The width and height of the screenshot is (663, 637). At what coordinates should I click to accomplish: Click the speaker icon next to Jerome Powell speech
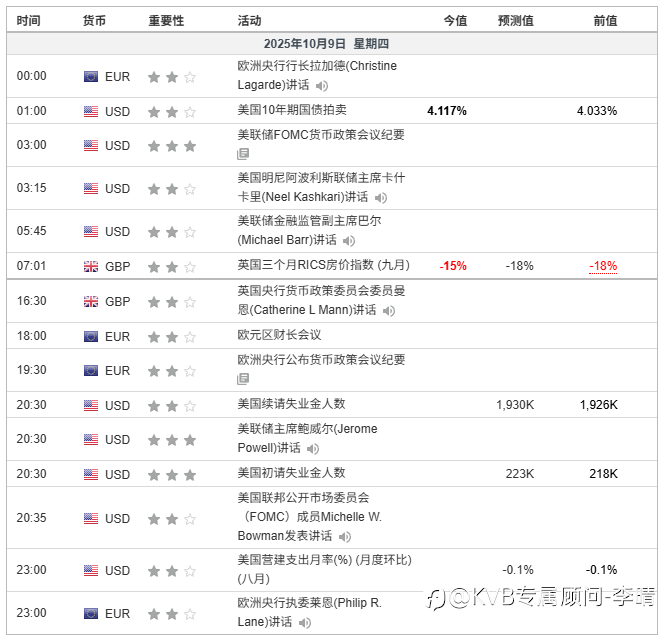(x=313, y=448)
